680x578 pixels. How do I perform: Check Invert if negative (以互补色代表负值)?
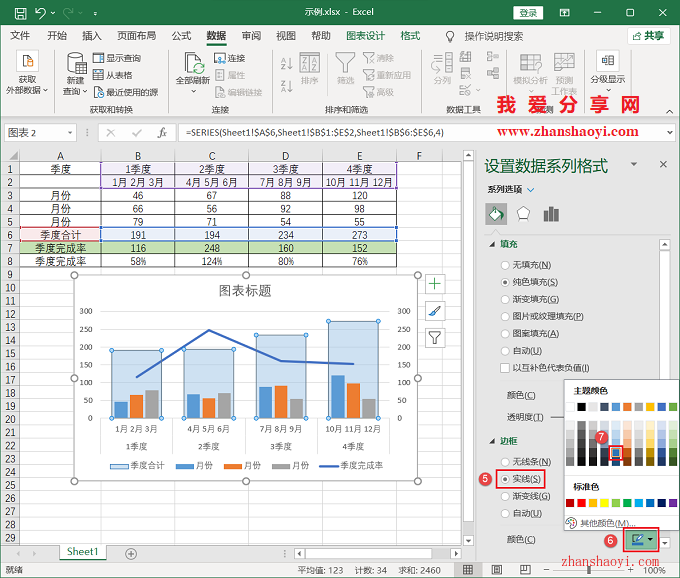tap(505, 368)
